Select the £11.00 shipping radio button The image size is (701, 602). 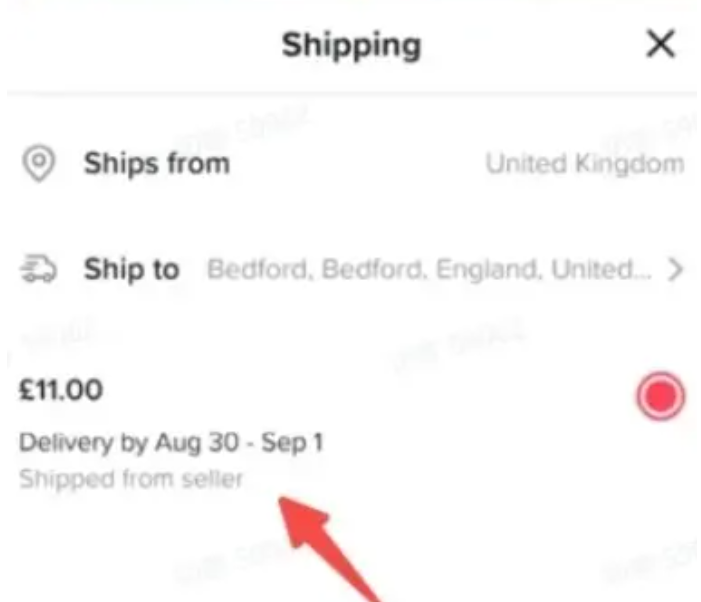click(660, 397)
